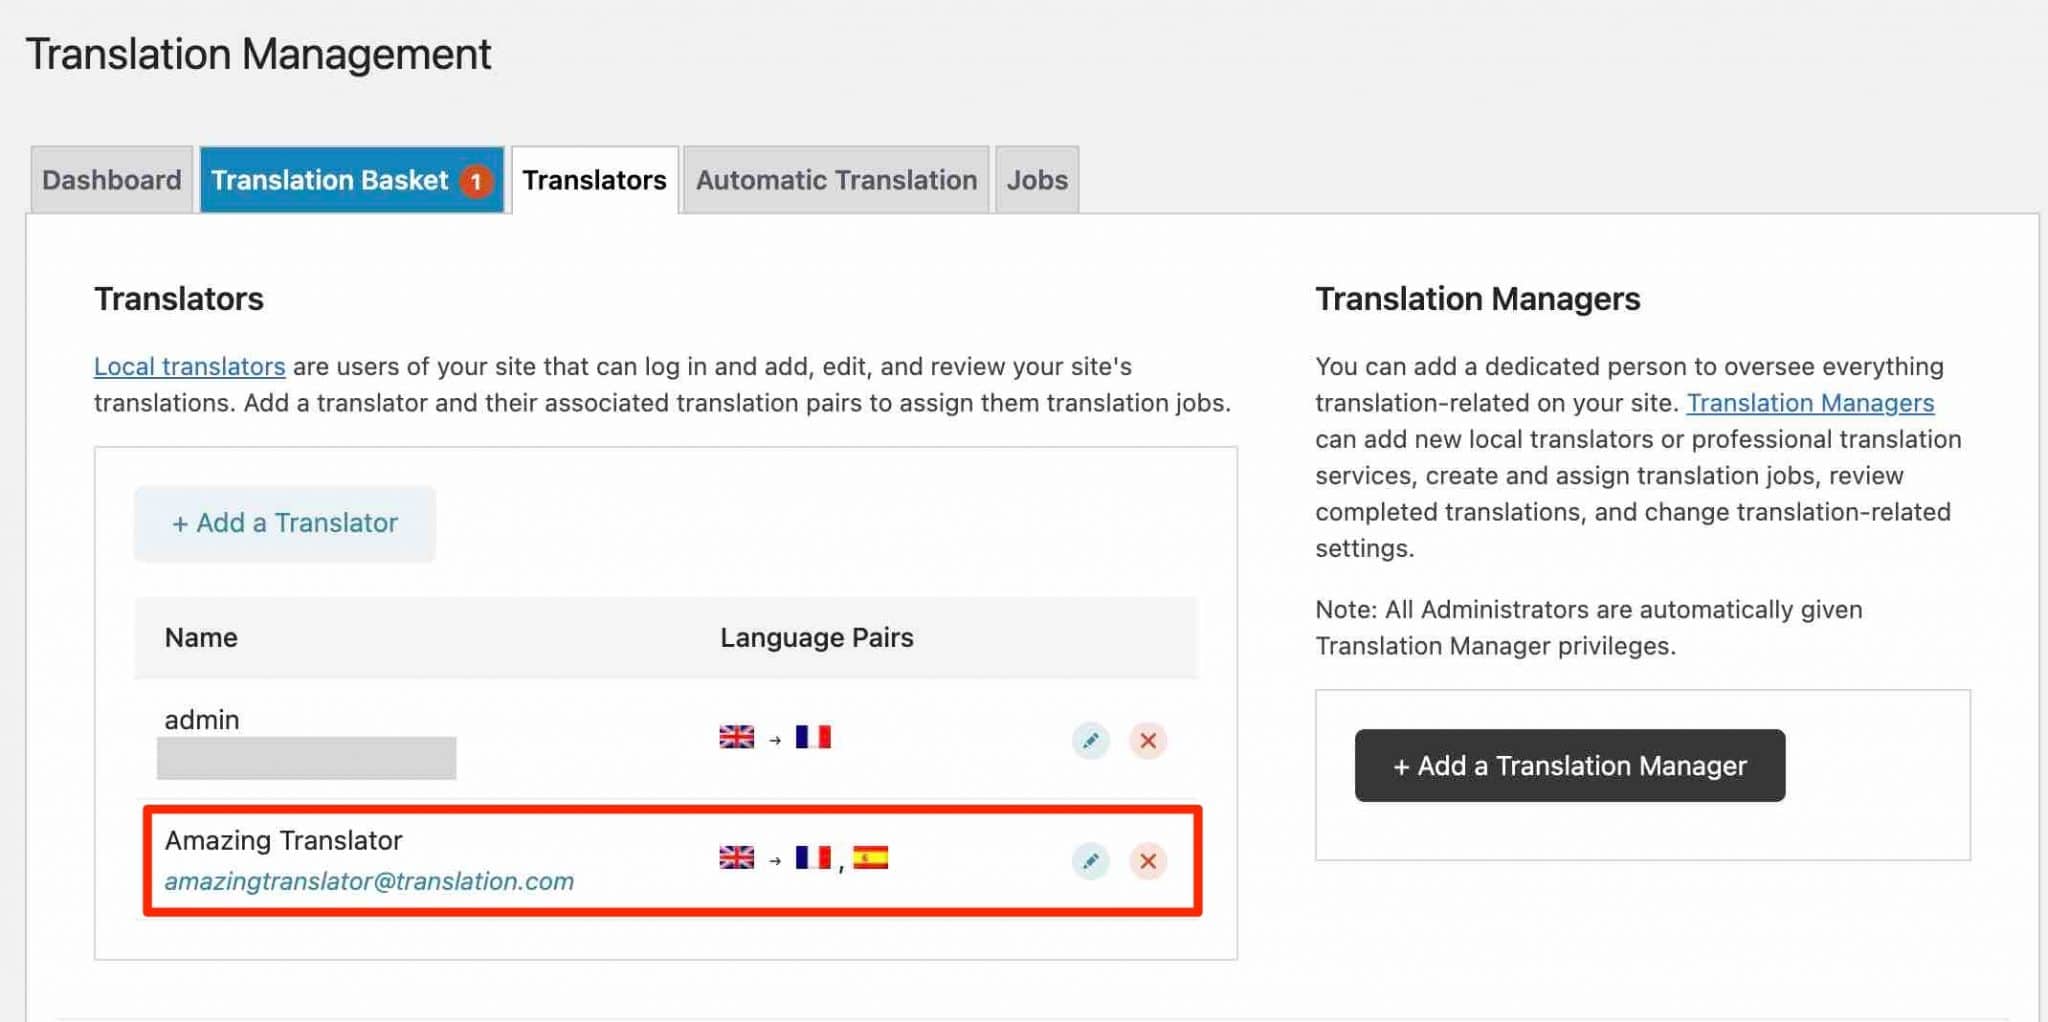Switch to the Jobs tab
This screenshot has height=1022, width=2048.
[x=1036, y=180]
